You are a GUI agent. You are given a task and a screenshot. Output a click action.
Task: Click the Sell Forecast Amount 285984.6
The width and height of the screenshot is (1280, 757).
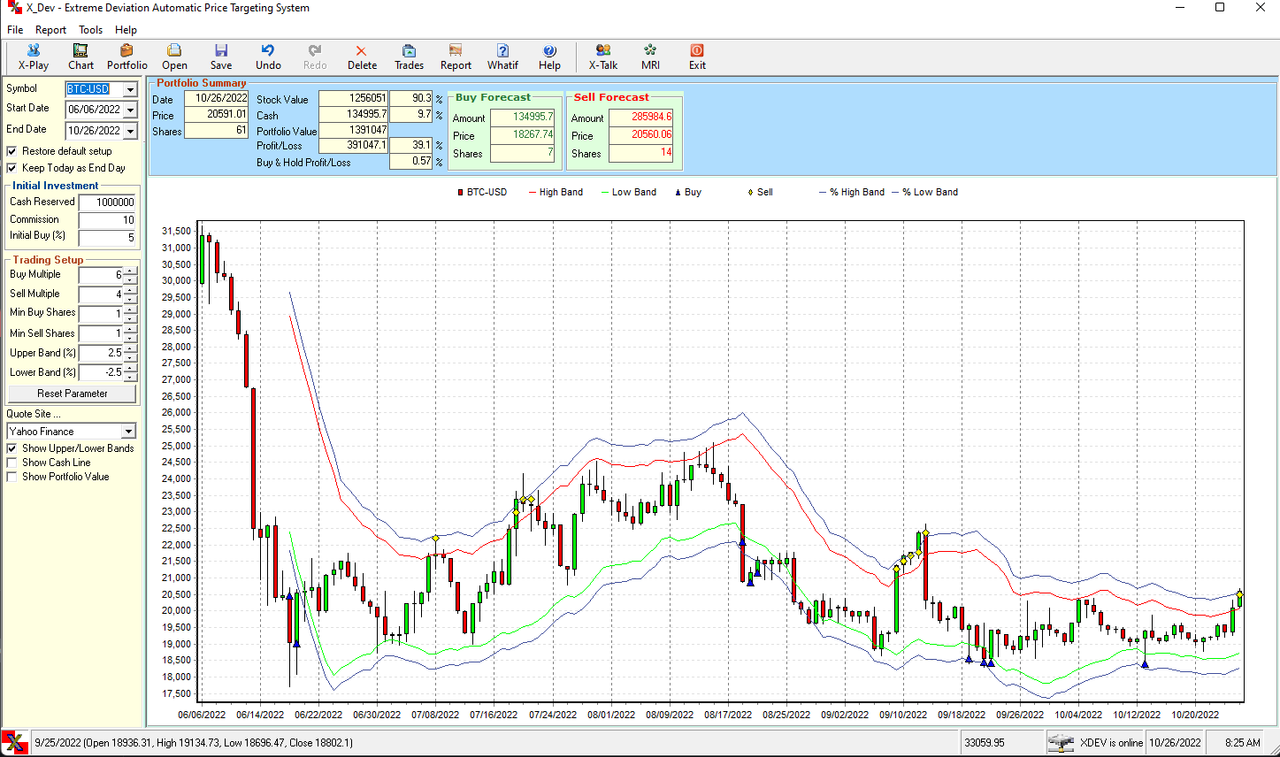[x=640, y=118]
